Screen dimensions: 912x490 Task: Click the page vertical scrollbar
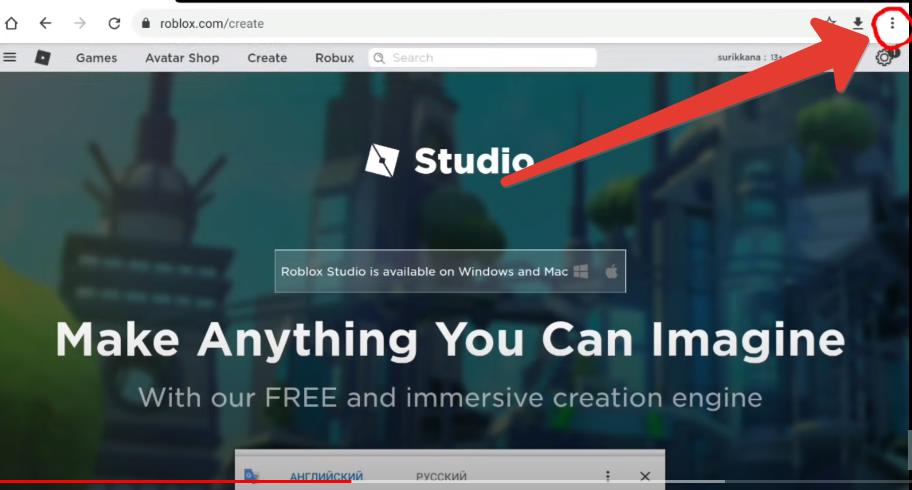pyautogui.click(x=909, y=450)
